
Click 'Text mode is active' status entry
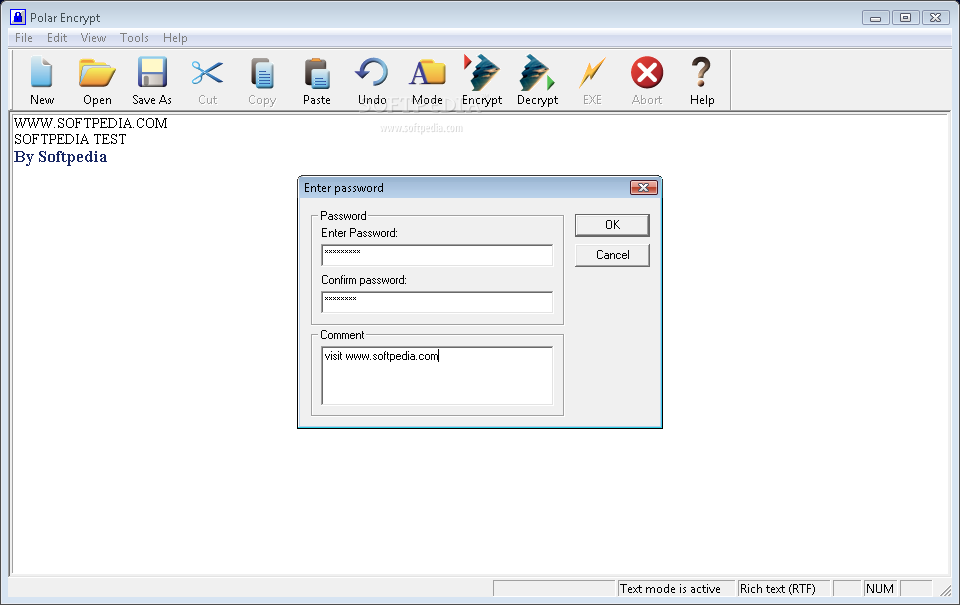(670, 588)
